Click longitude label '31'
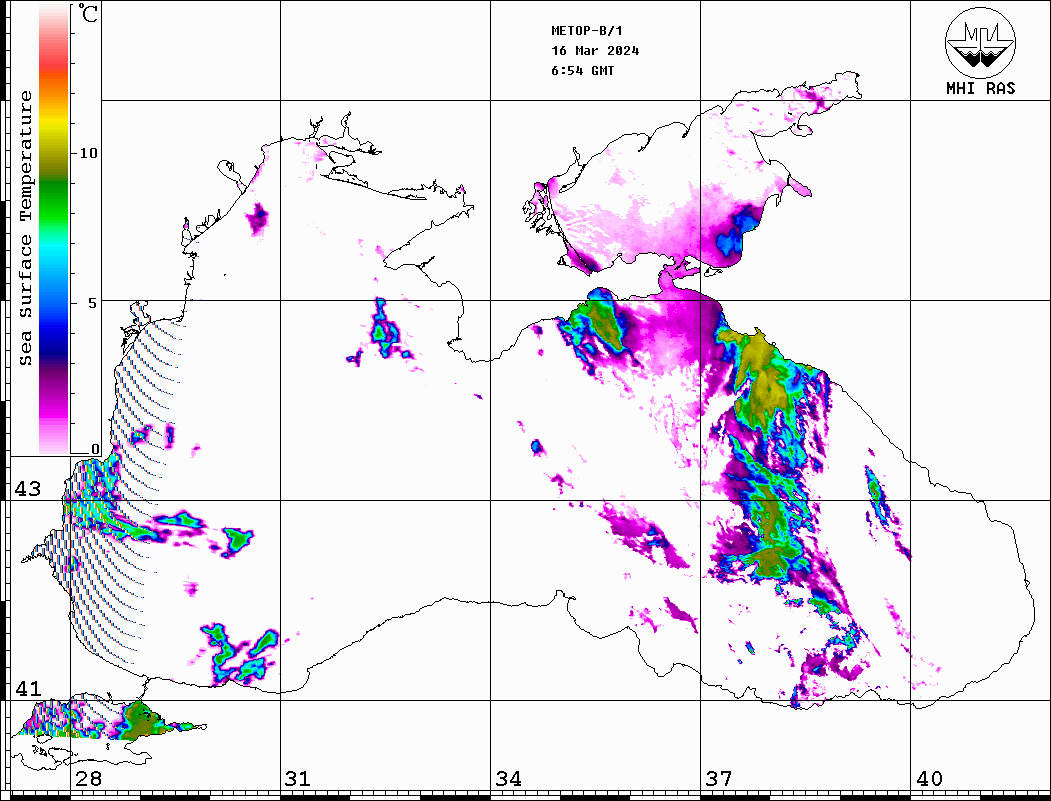Viewport: 1051px width, 801px height. coord(298,779)
